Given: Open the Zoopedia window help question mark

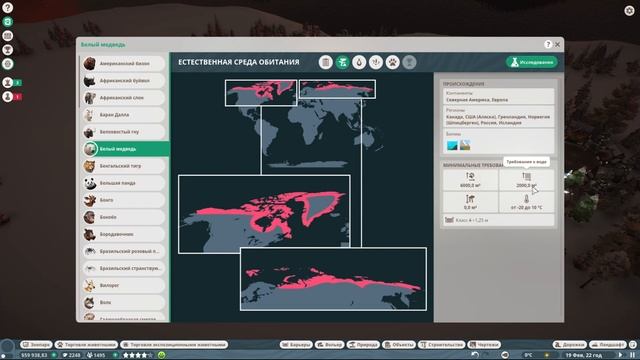Looking at the screenshot, I should 548,44.
